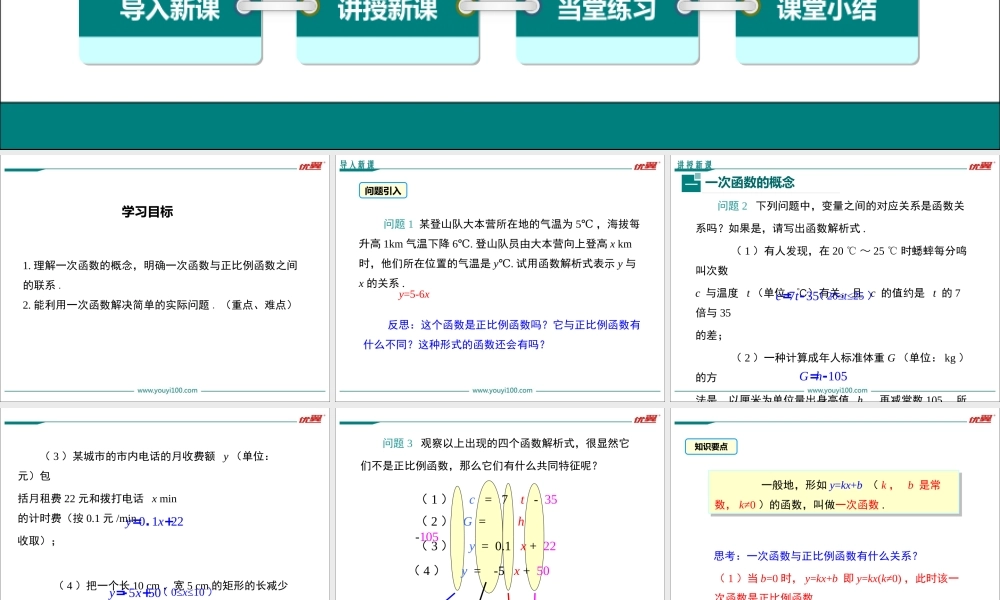
Task: Open the youyi100.com link on 学习目标 slide
Action: click(x=167, y=391)
